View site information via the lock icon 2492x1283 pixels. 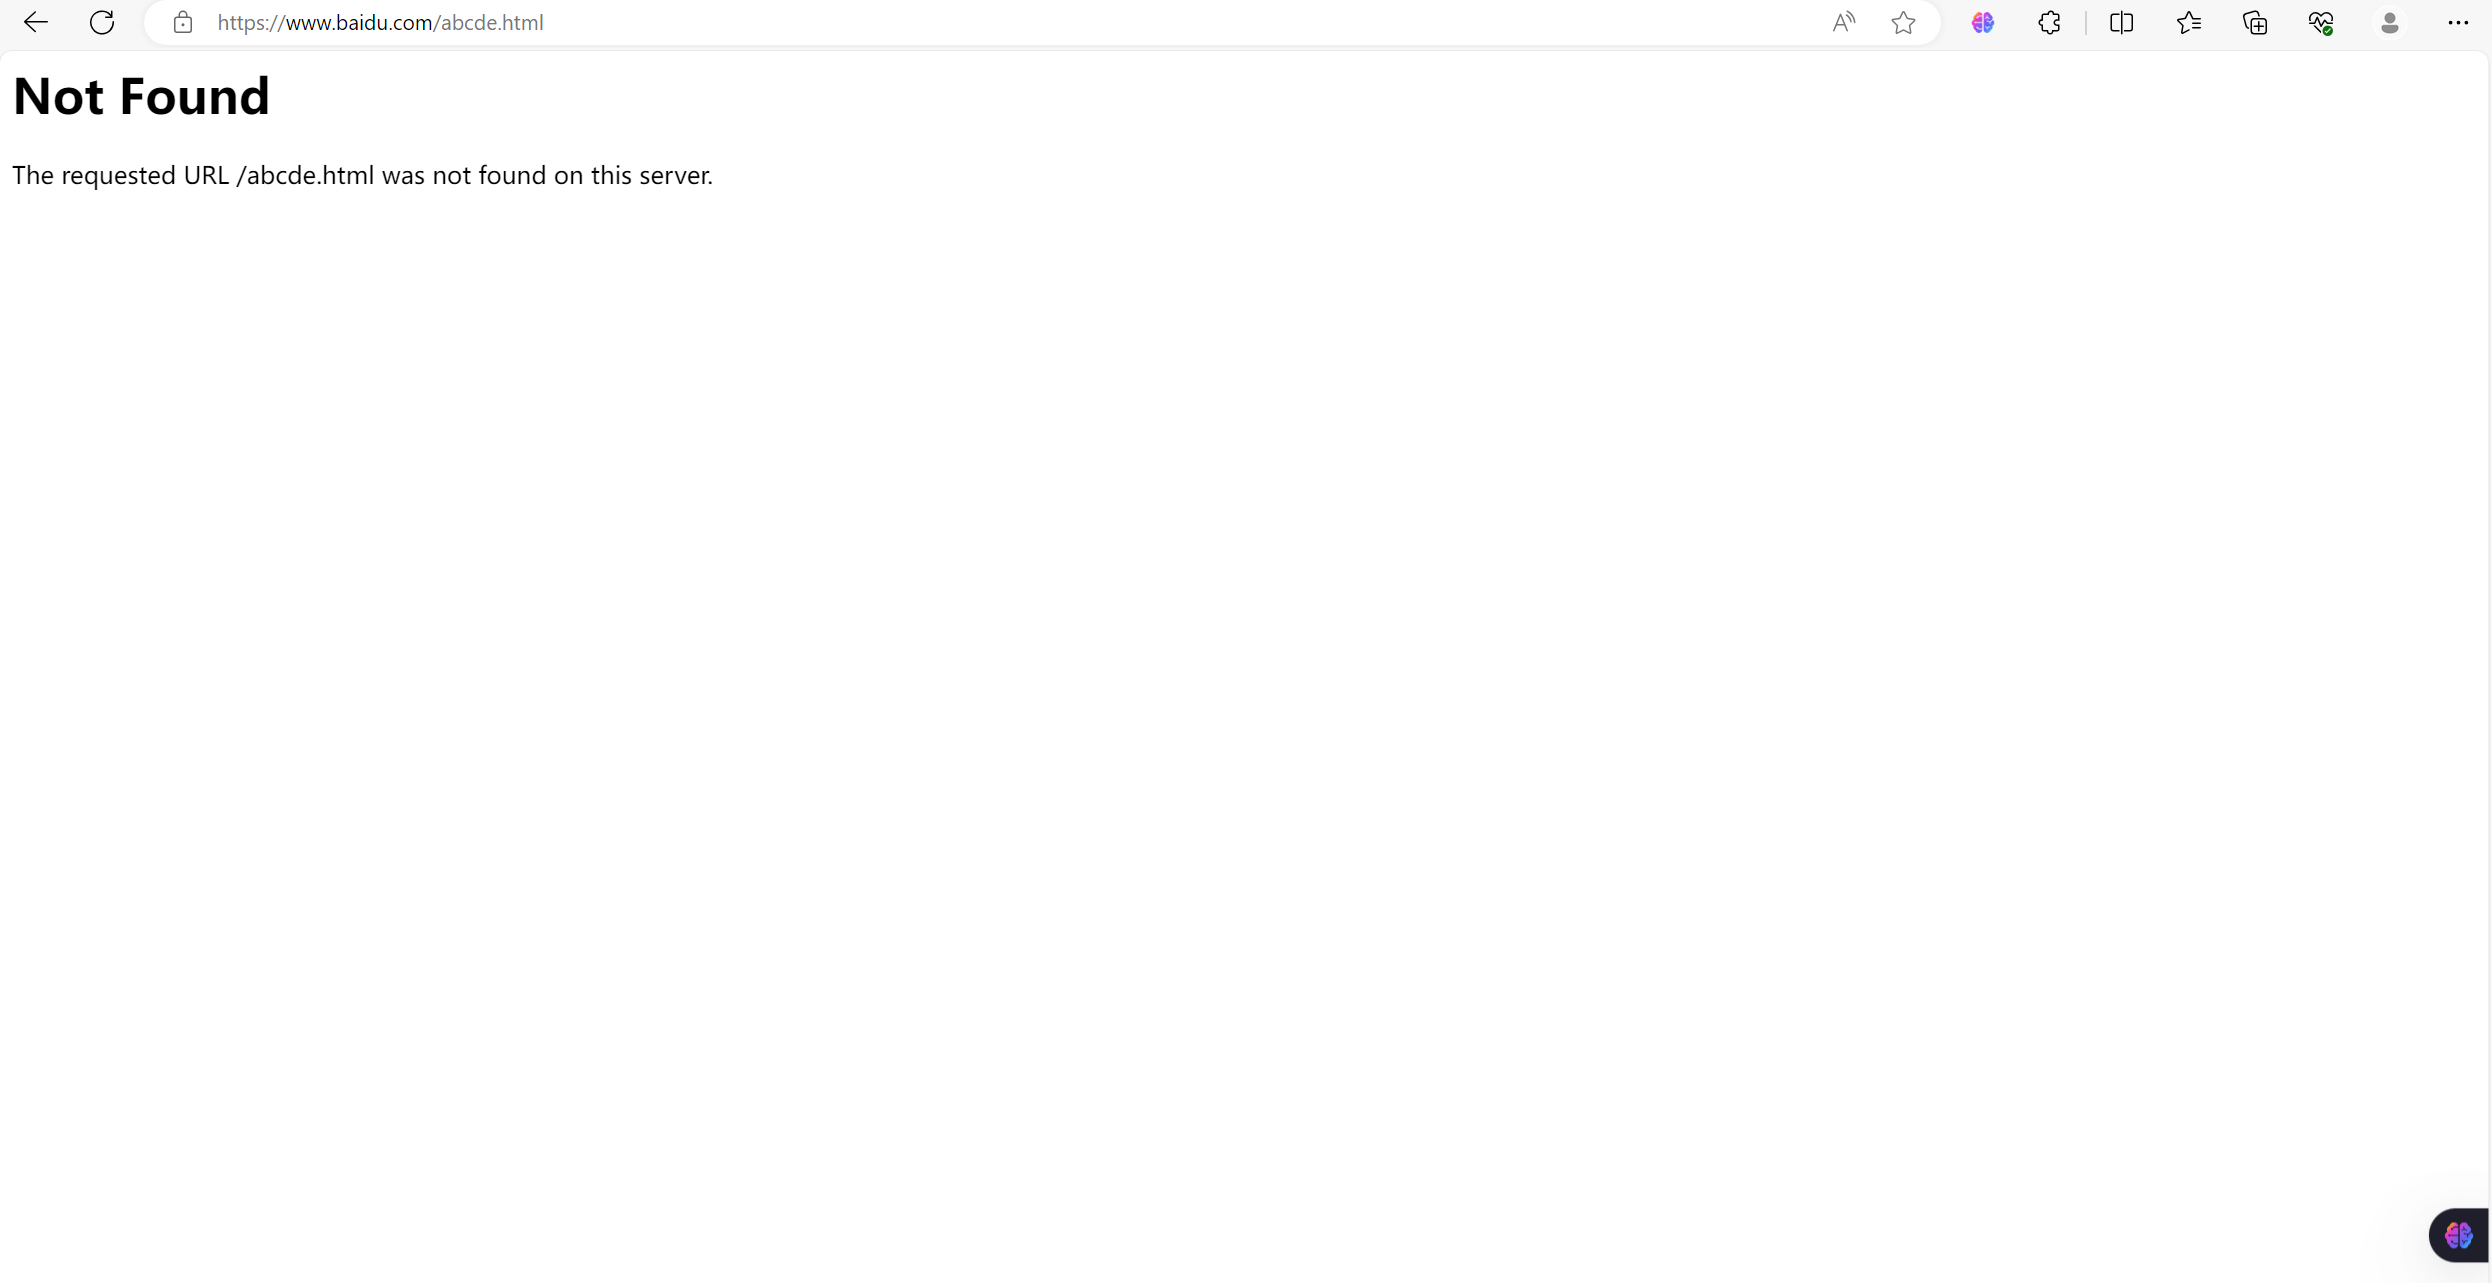(182, 22)
